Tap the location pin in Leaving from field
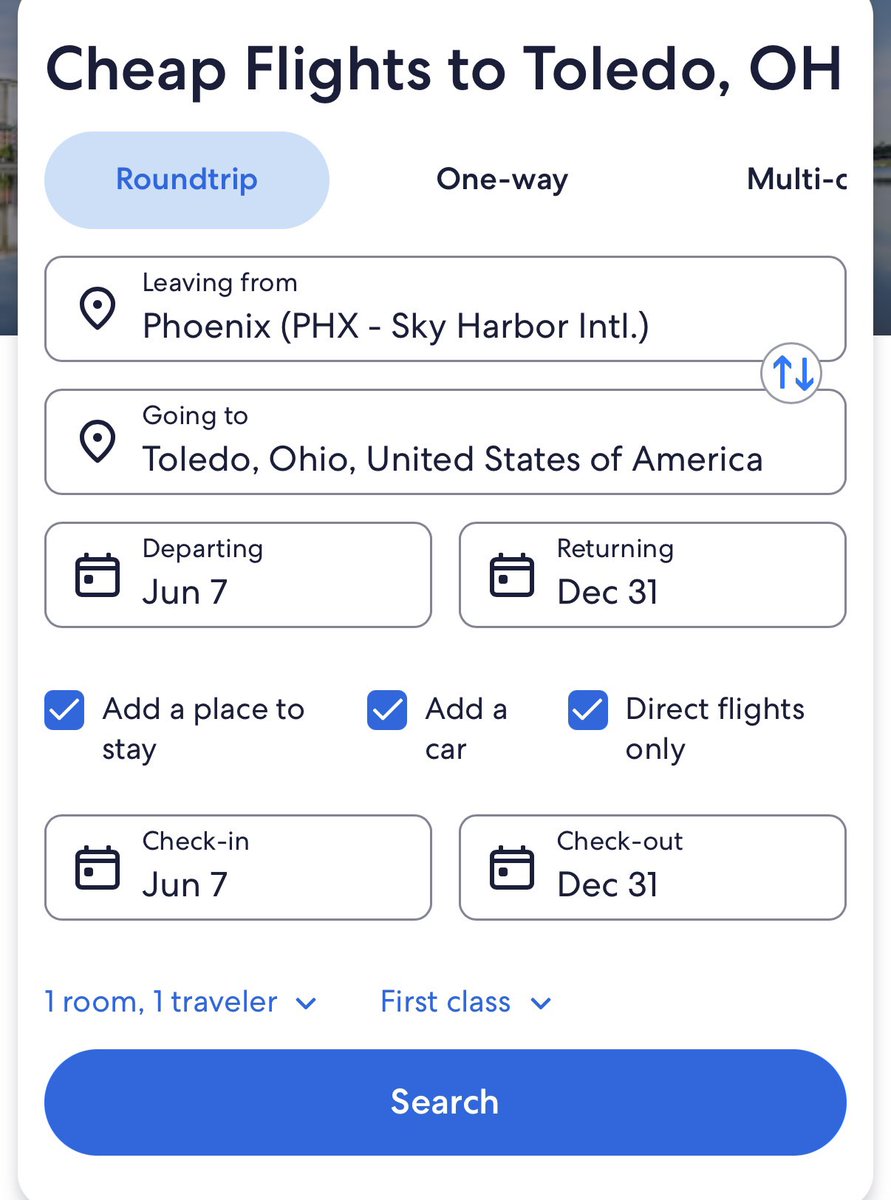This screenshot has height=1200, width=891. 97,309
